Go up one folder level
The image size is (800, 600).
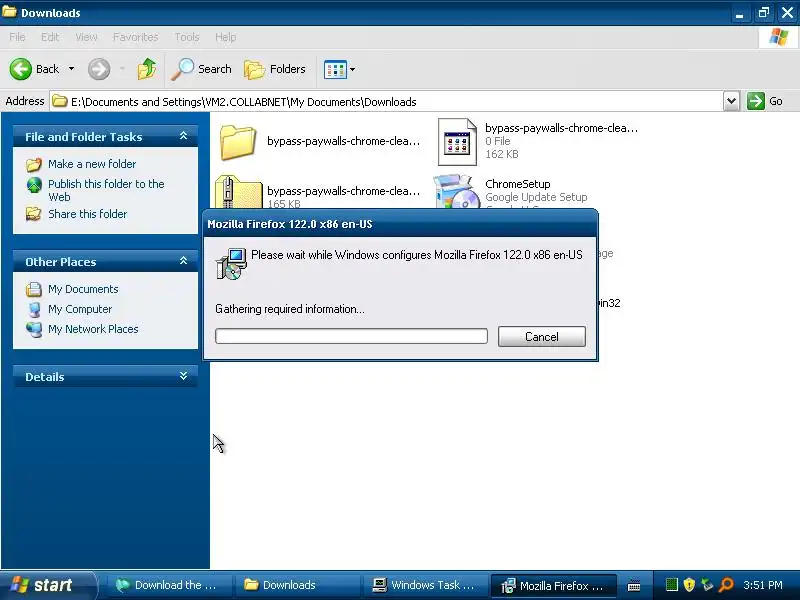click(x=147, y=69)
